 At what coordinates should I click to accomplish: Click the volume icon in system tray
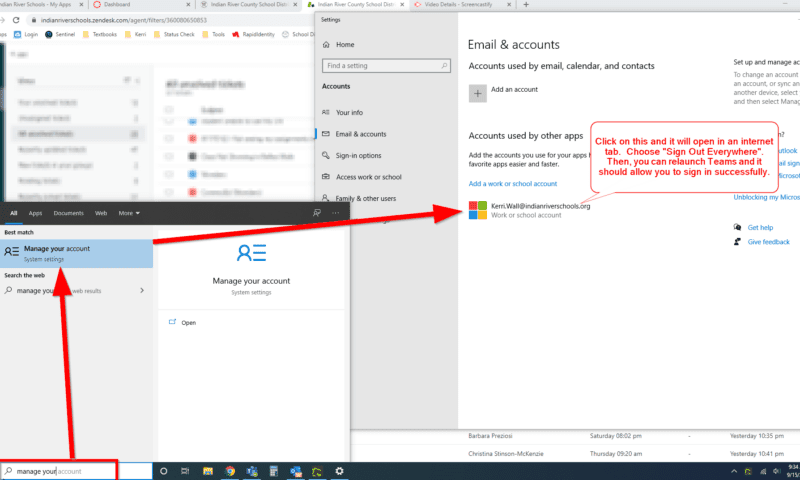click(777, 471)
